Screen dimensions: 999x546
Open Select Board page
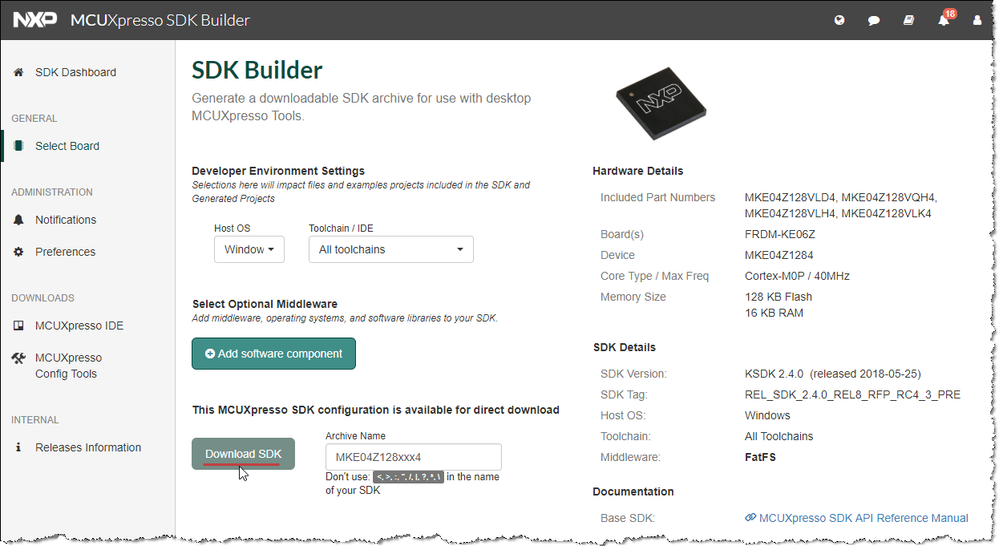(68, 146)
